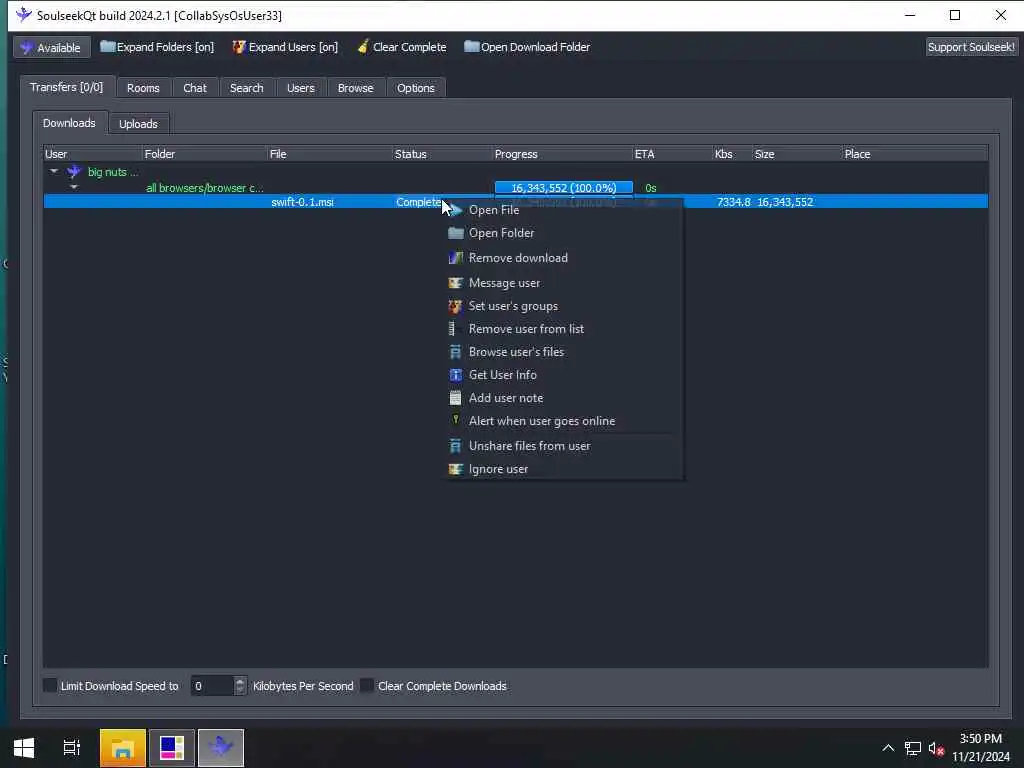Sort by Size column header
This screenshot has height=768, width=1024.
[x=797, y=154]
